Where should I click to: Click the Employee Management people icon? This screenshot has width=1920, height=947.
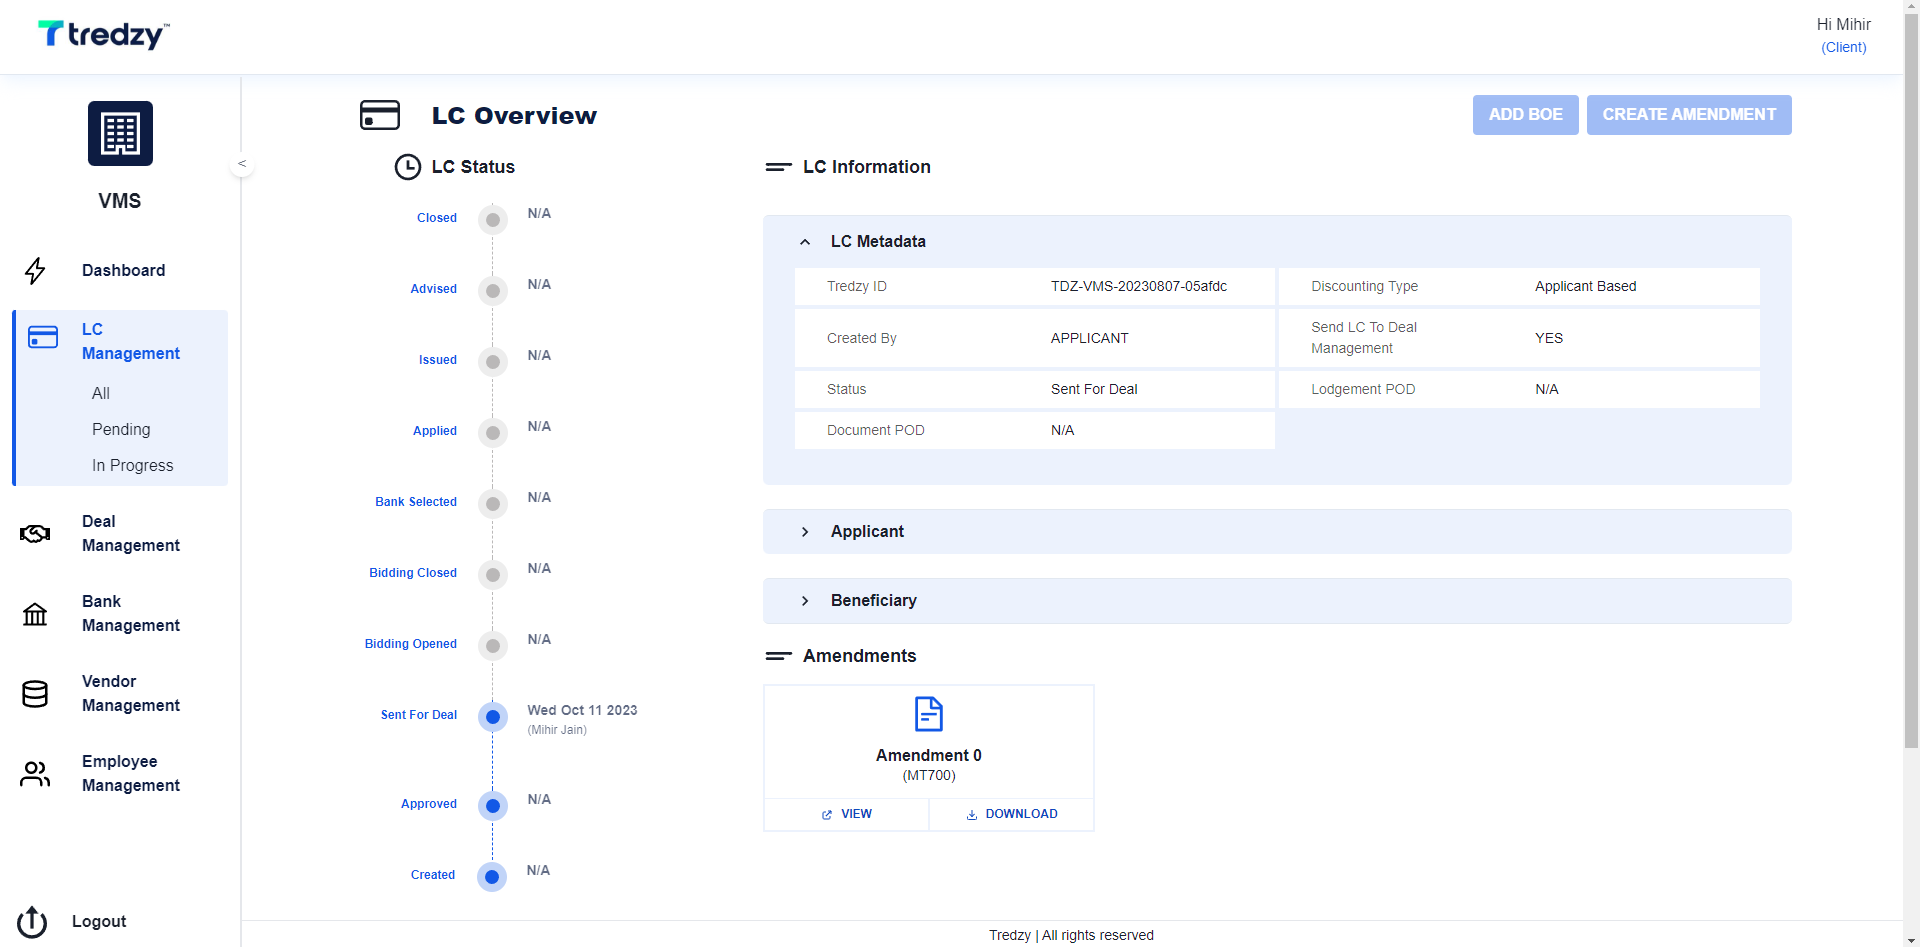click(x=35, y=774)
